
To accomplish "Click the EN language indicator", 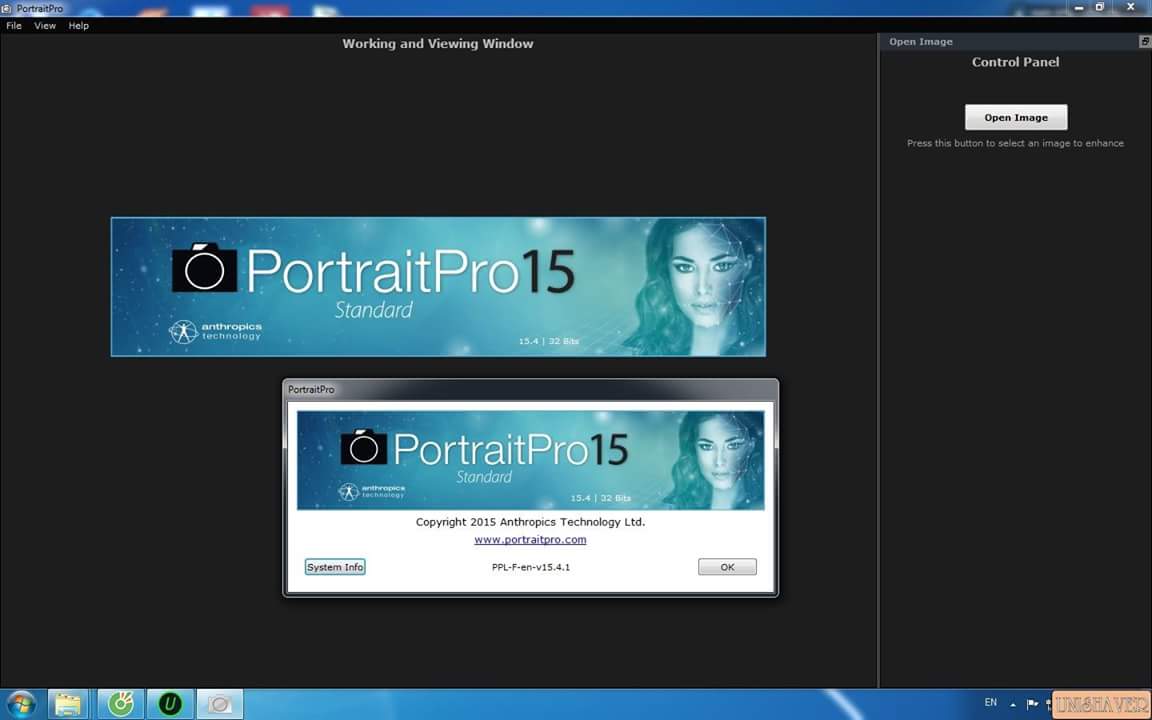I will click(990, 703).
